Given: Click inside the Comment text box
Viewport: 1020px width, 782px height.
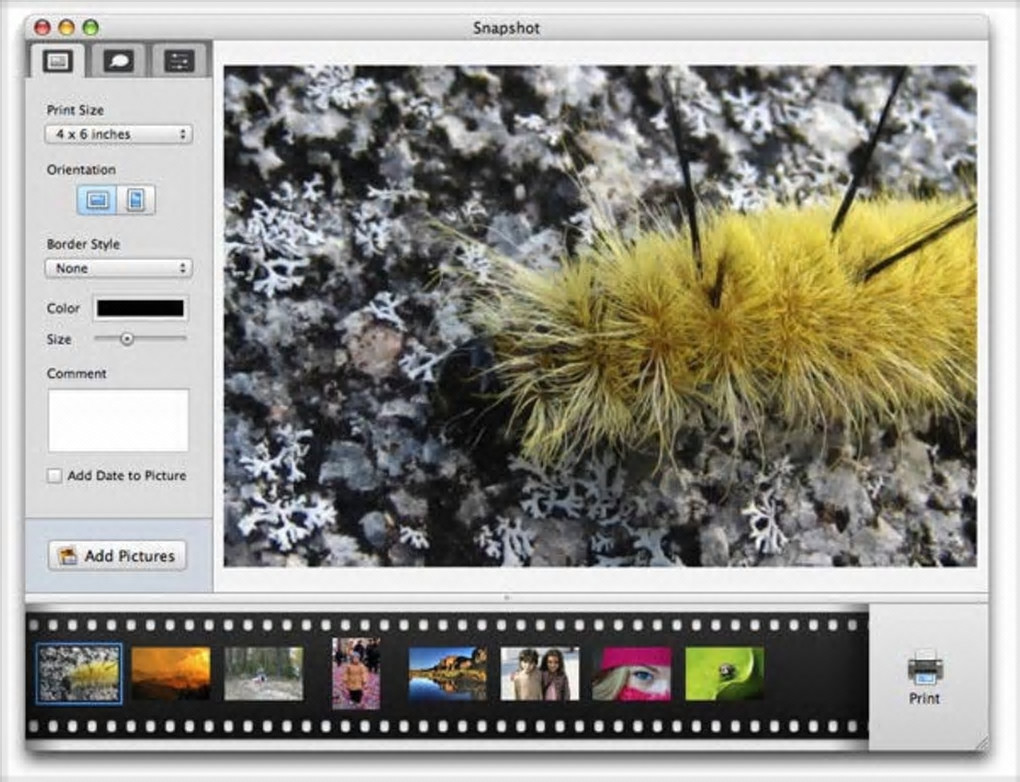Looking at the screenshot, I should pyautogui.click(x=118, y=420).
